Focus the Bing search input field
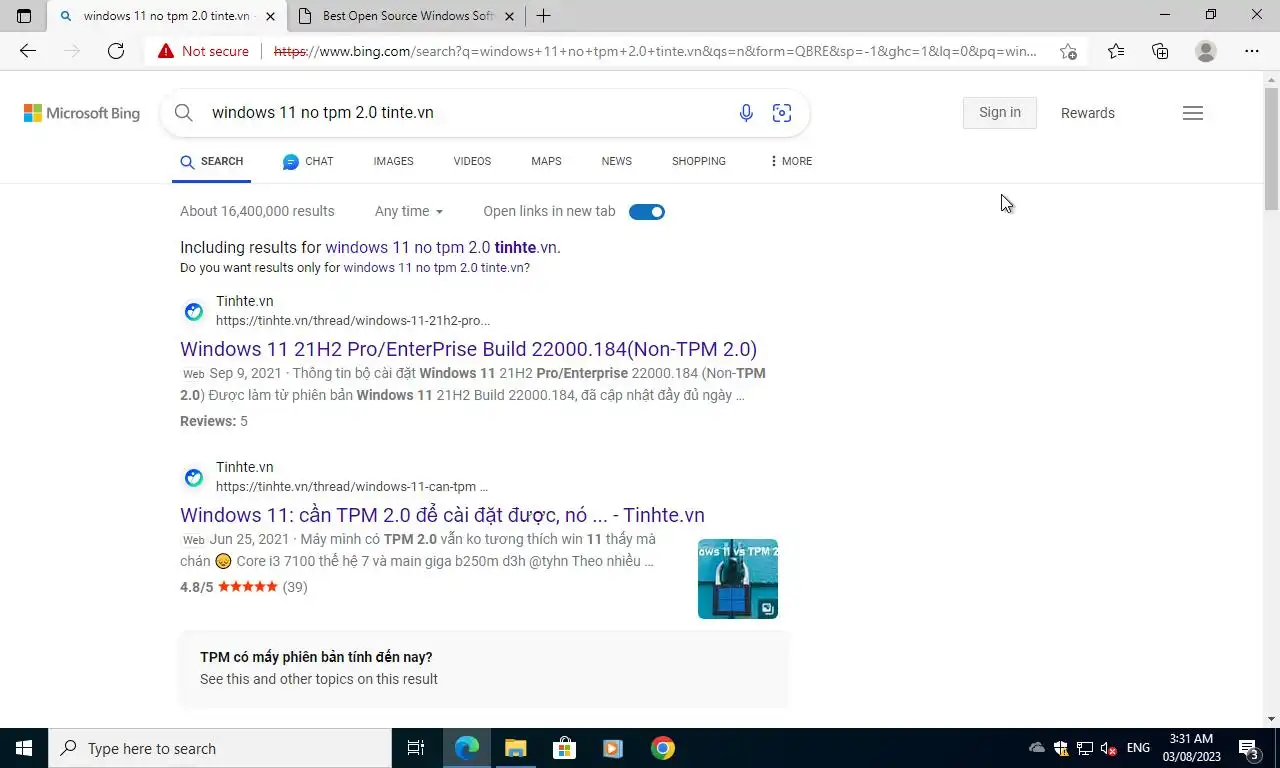 tap(465, 113)
